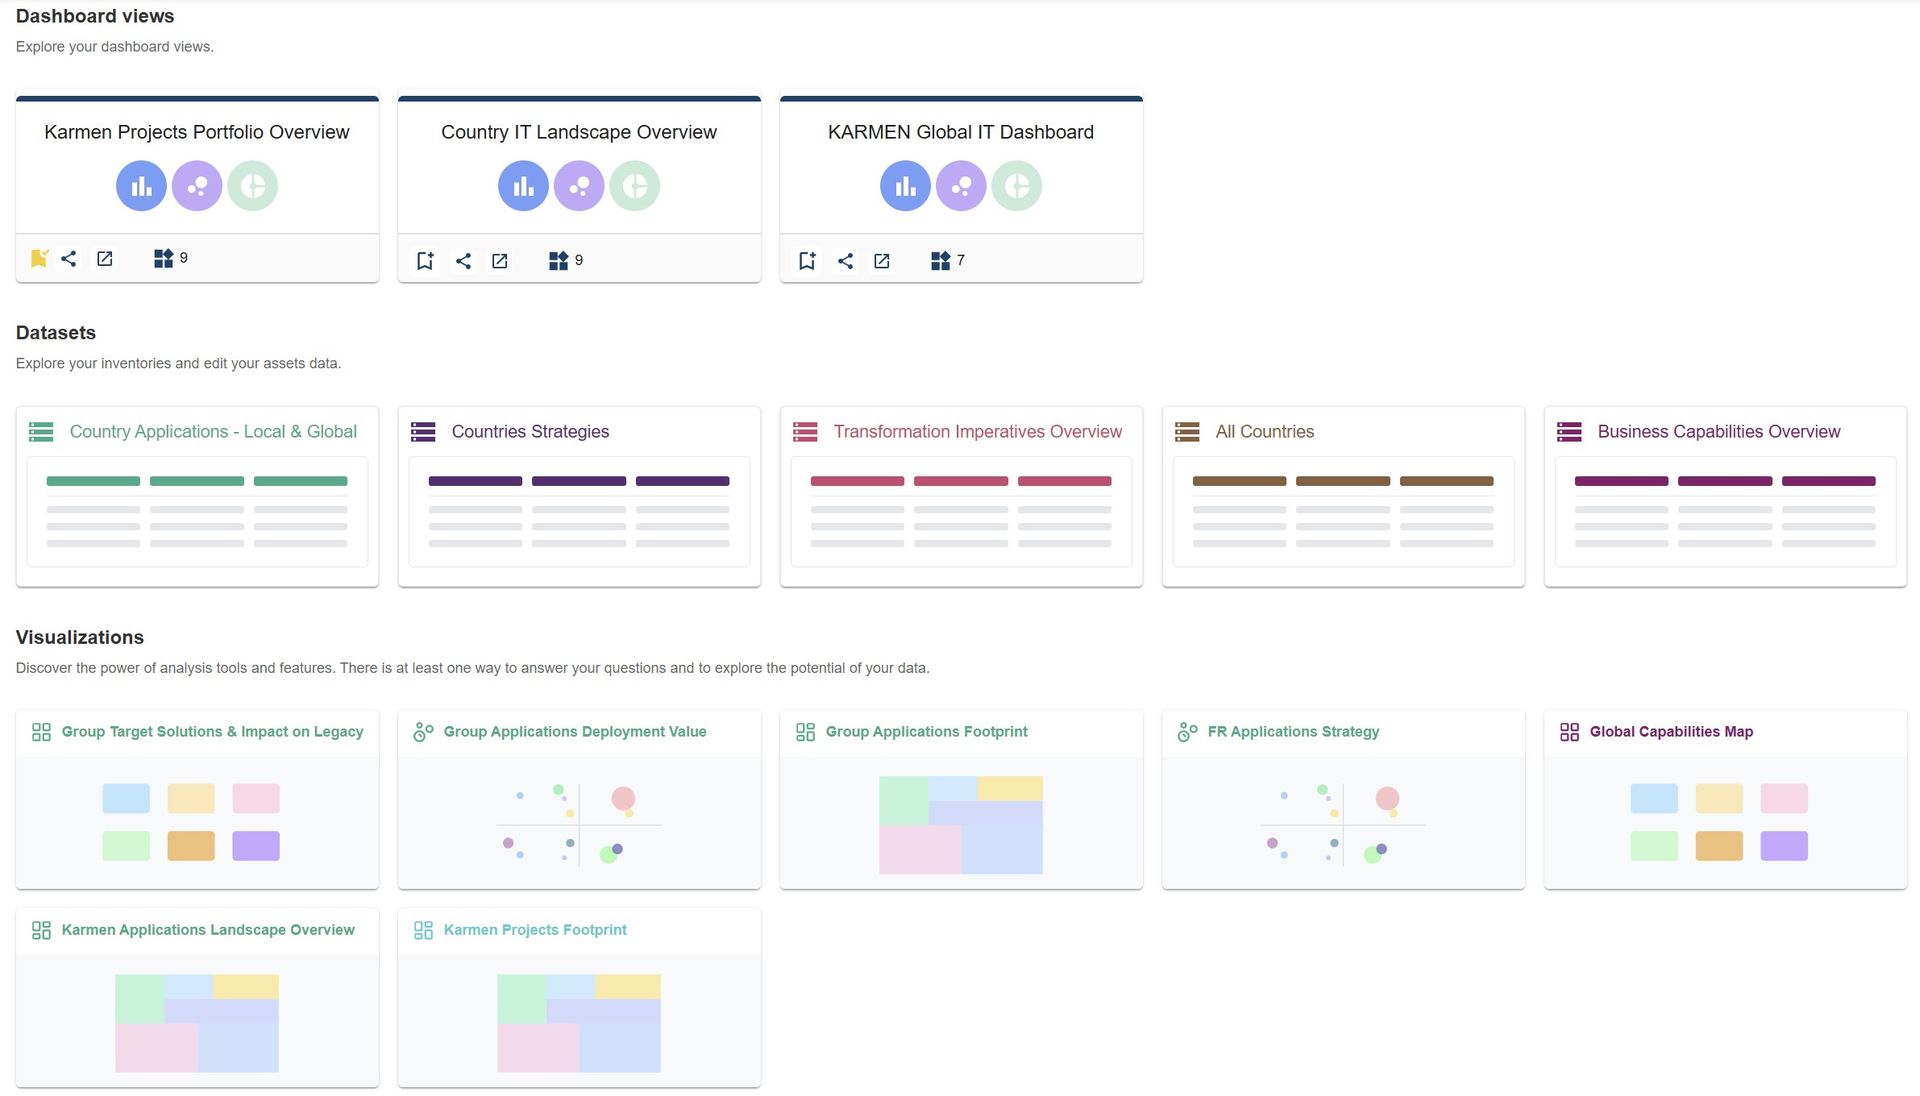Open Karmen Projects Portfolio Overview in new window

[105, 259]
